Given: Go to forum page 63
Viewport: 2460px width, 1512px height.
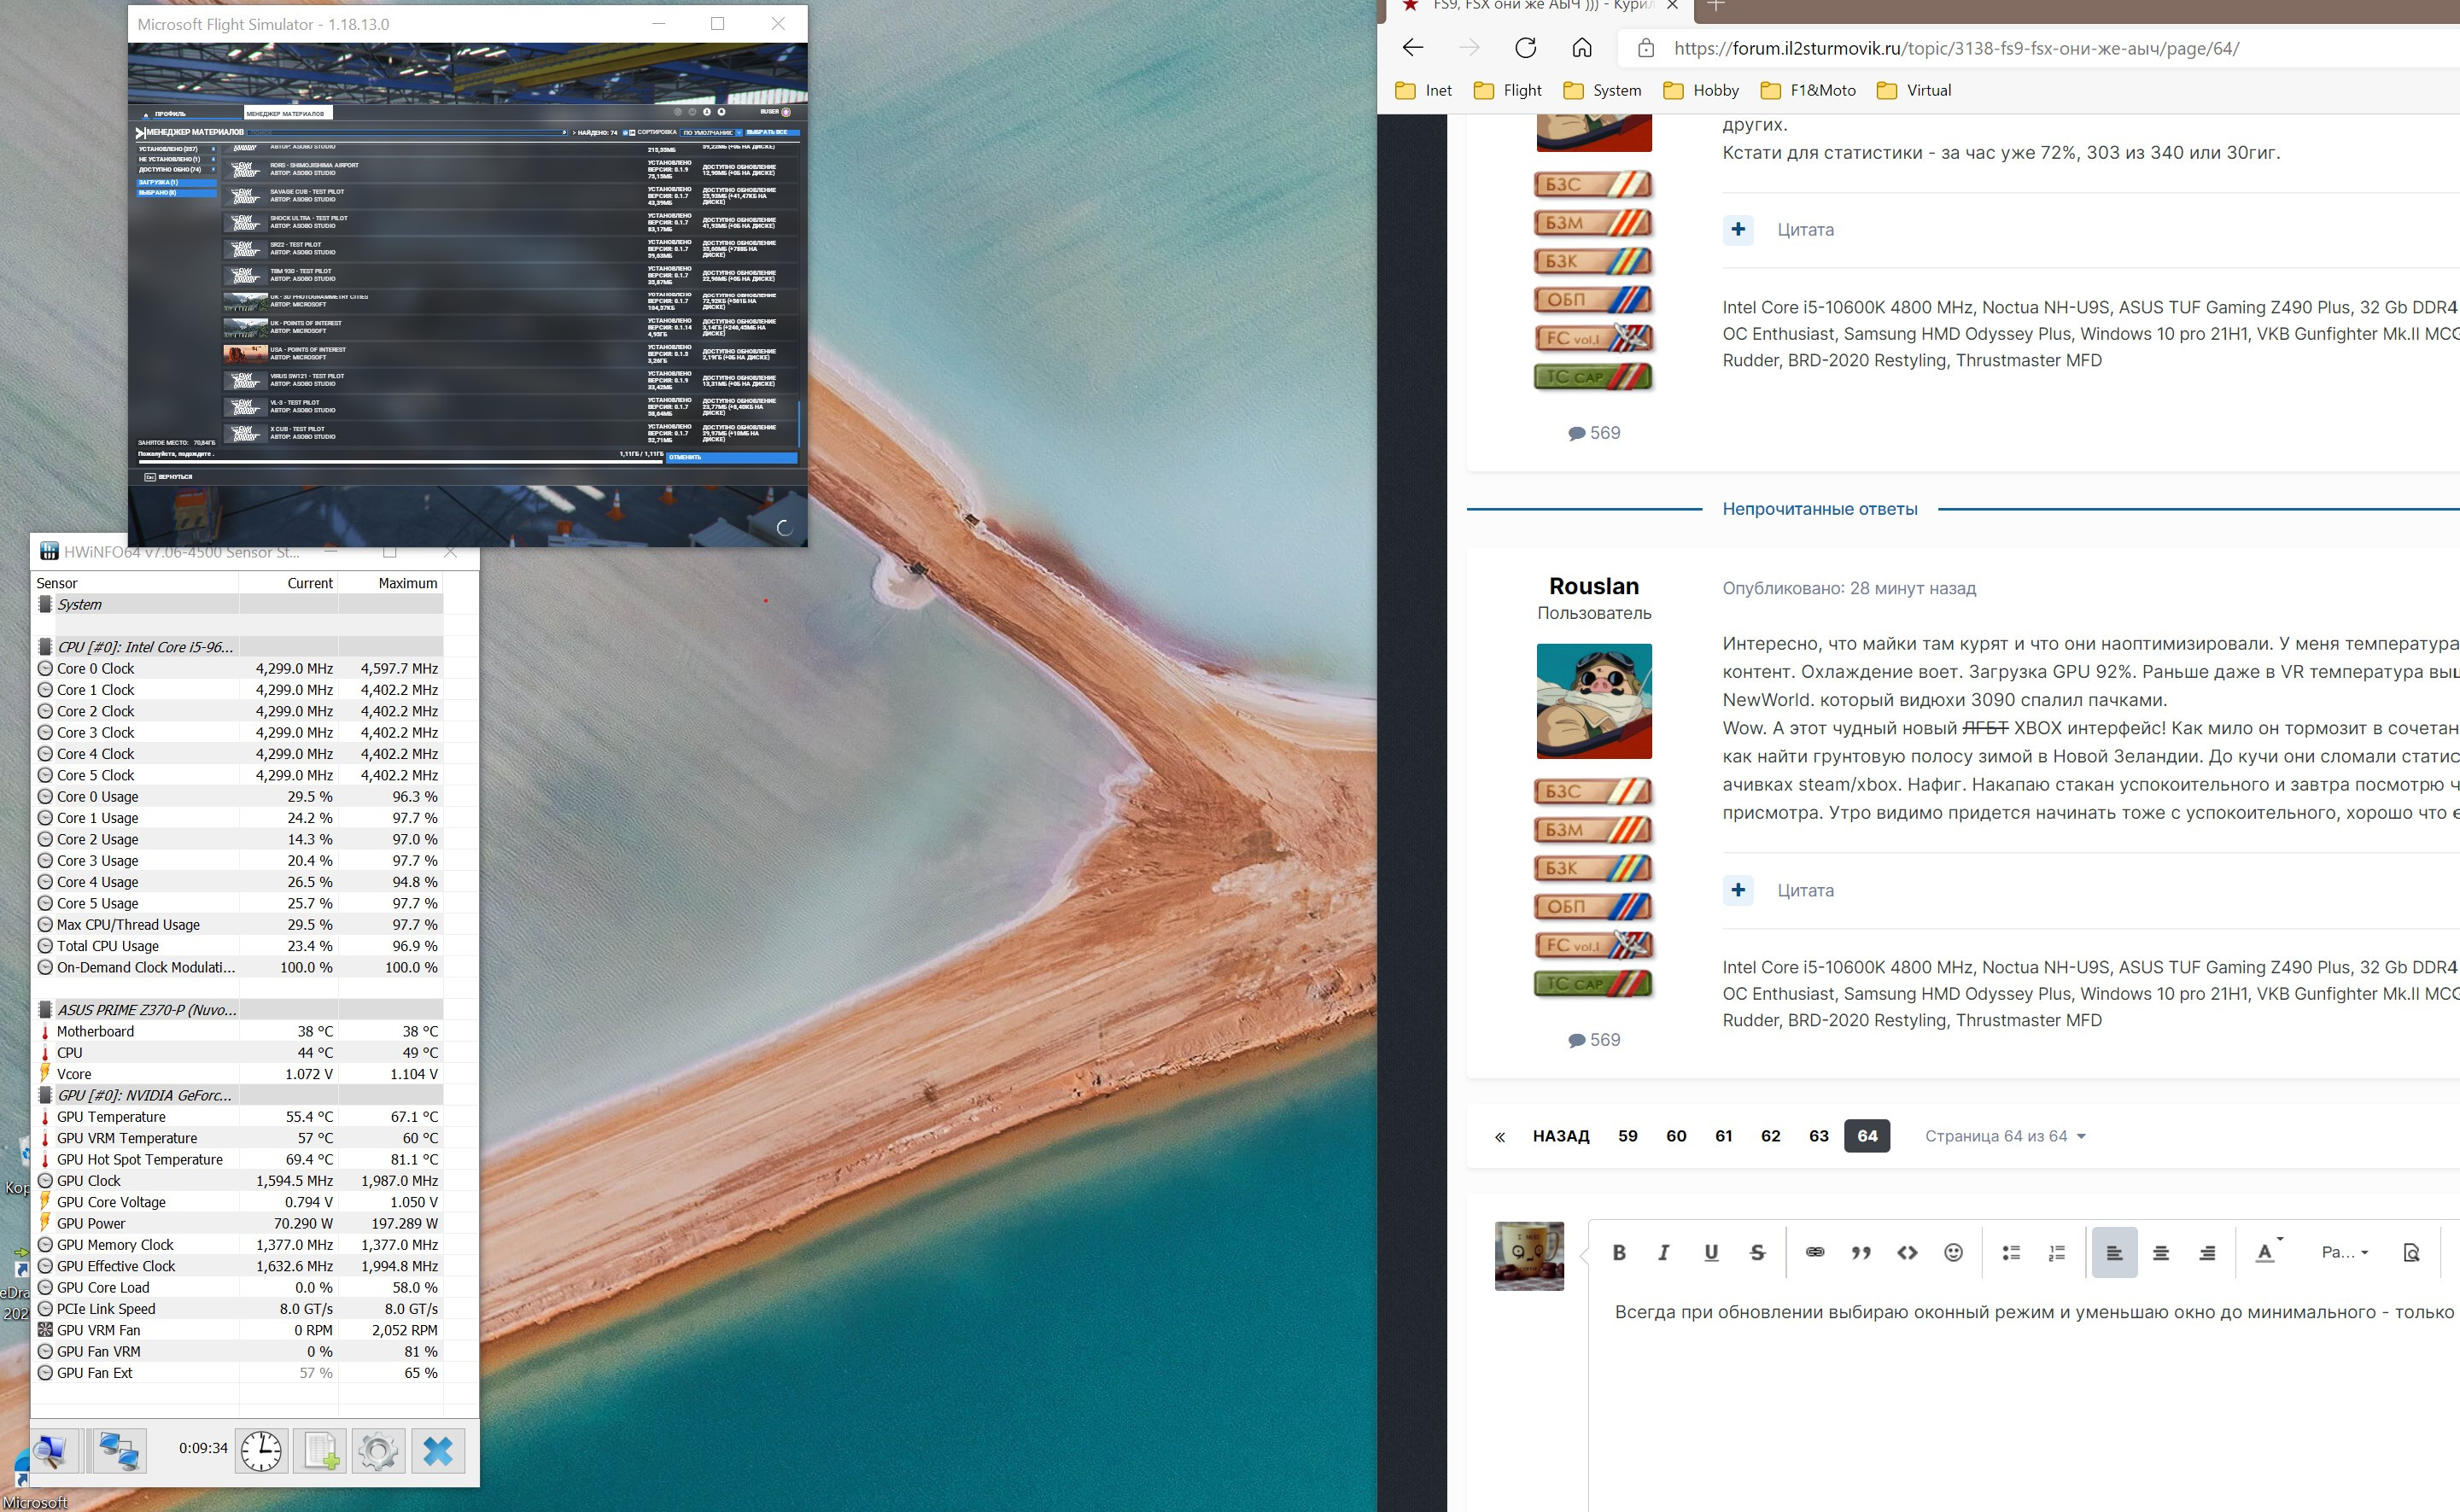Looking at the screenshot, I should pyautogui.click(x=1818, y=1136).
